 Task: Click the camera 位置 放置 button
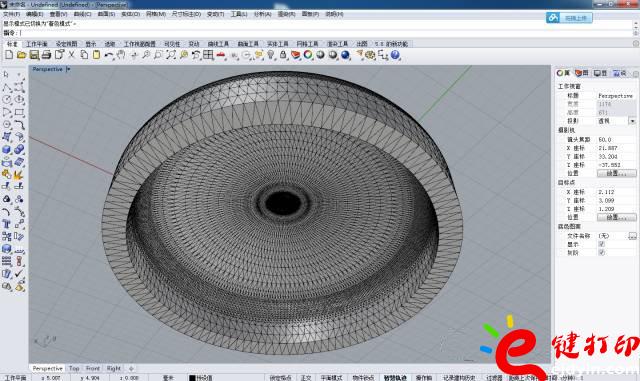(616, 174)
